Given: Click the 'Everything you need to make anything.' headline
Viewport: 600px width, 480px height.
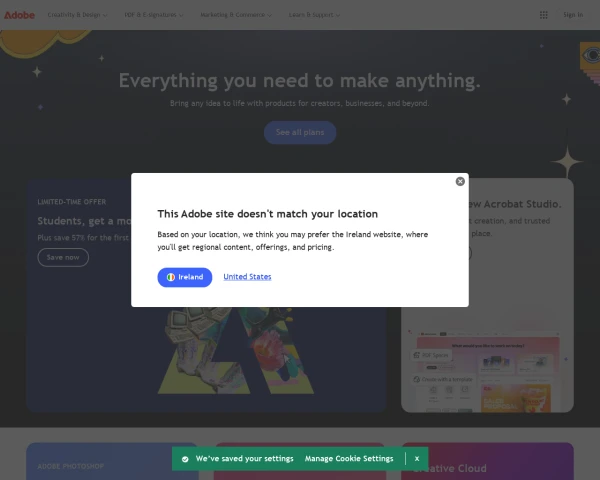Looking at the screenshot, I should point(300,81).
